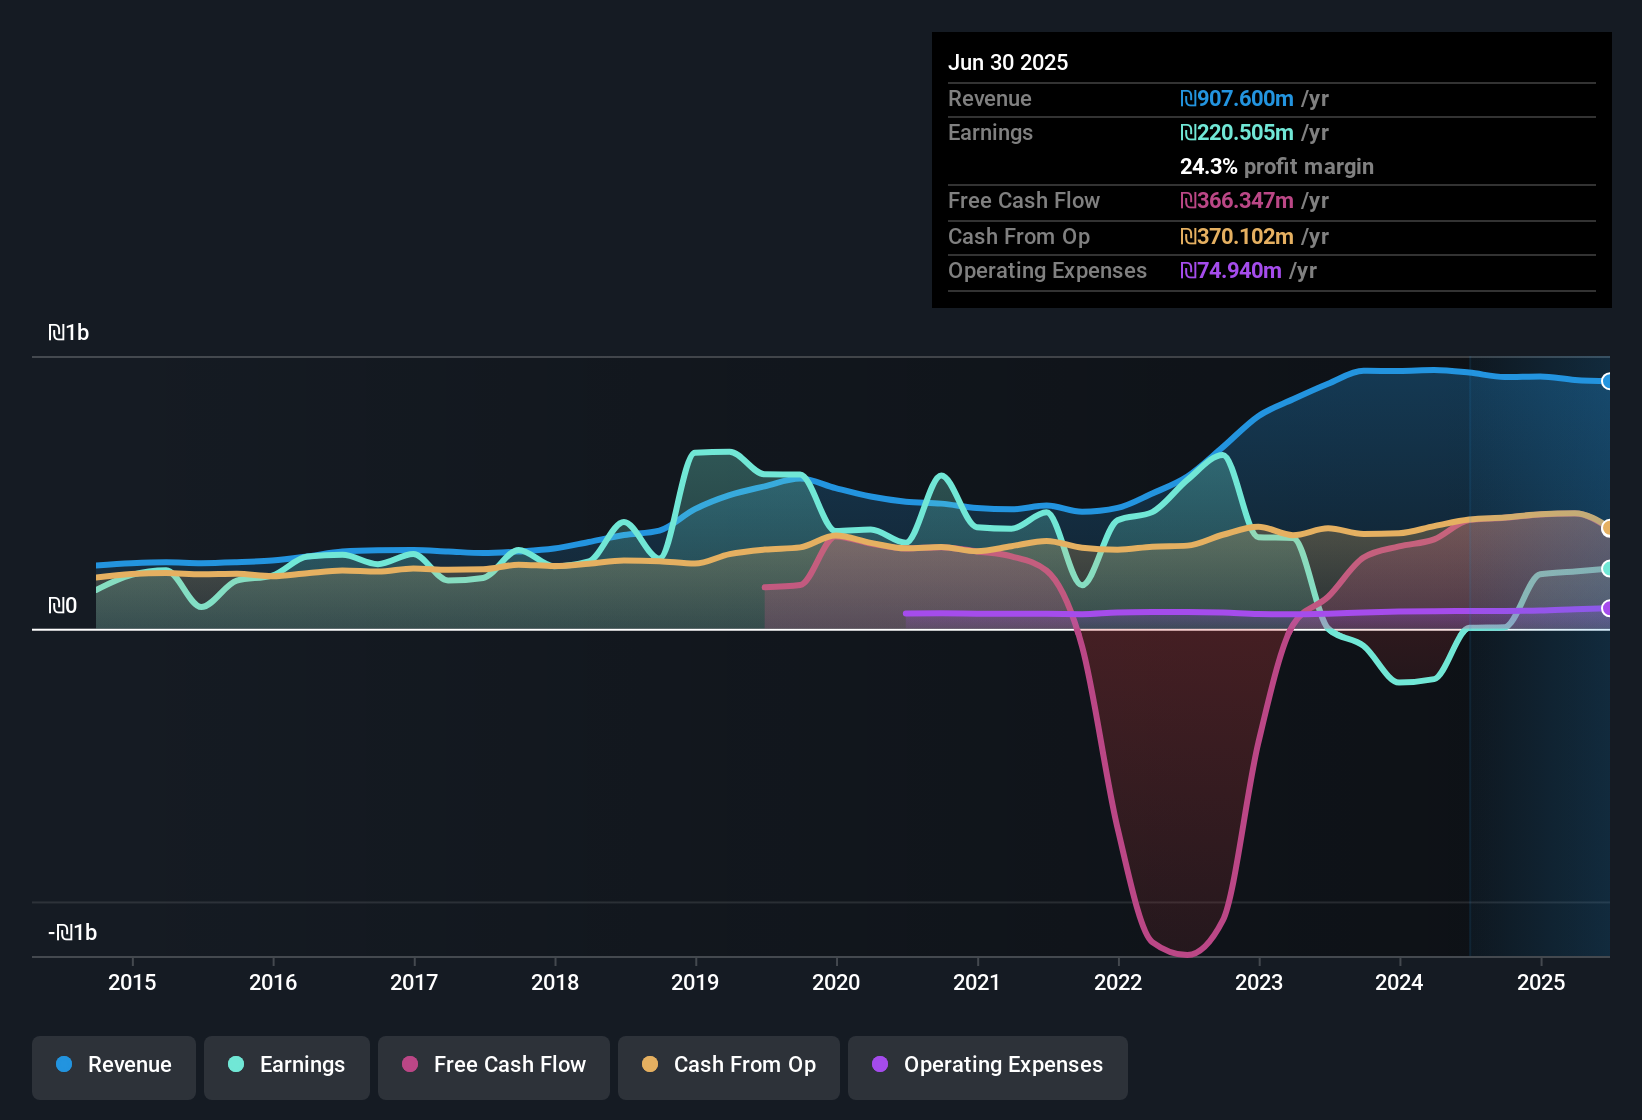This screenshot has height=1120, width=1642.
Task: Select the Operating Expenses endpoint circle
Action: (x=1608, y=608)
